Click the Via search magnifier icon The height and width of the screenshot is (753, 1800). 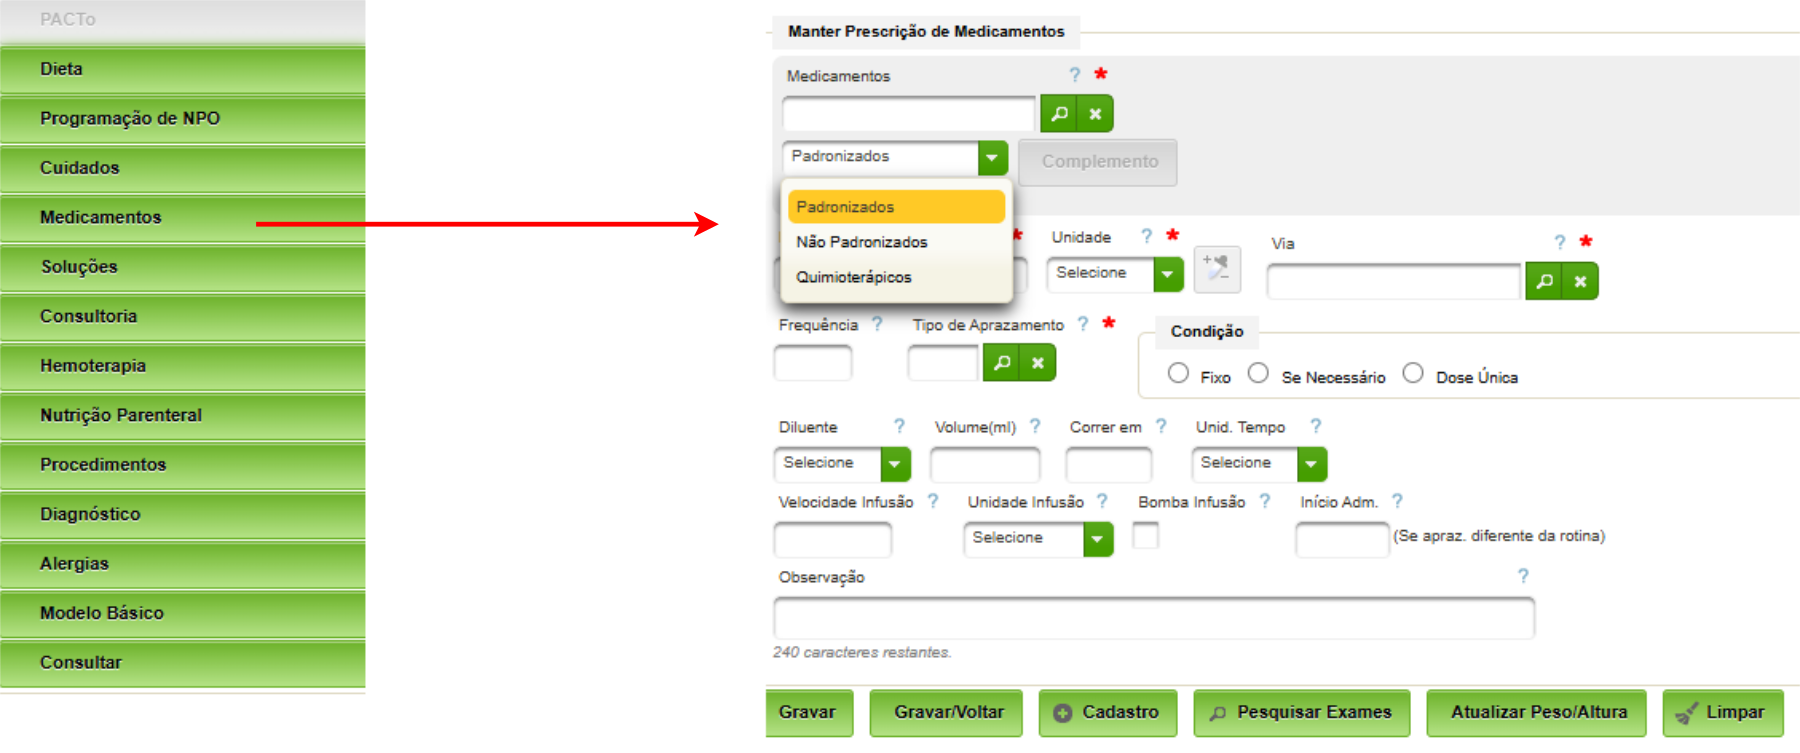pyautogui.click(x=1544, y=282)
